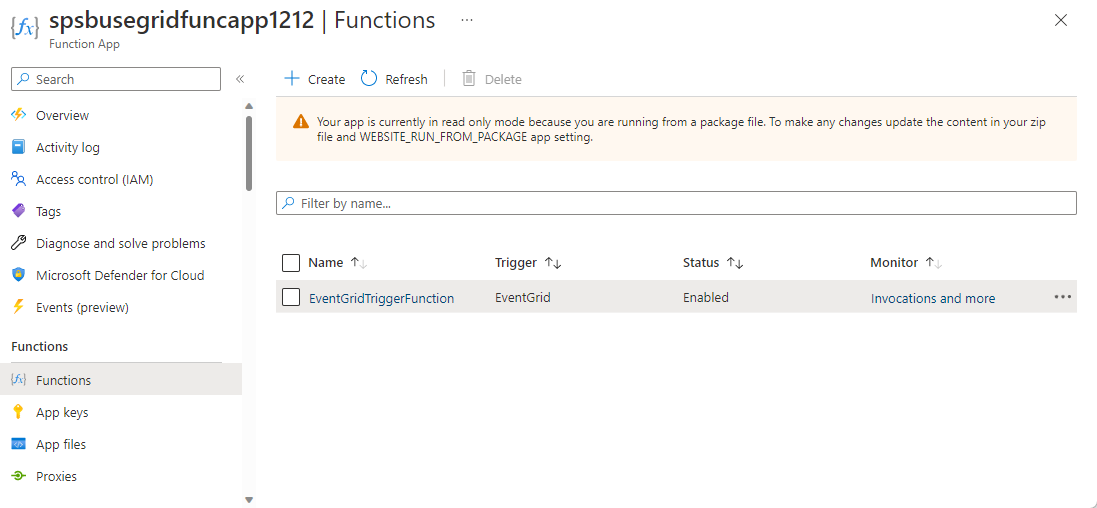Click Invocations and more link
Screen dimensions: 1097x508
coord(932,298)
